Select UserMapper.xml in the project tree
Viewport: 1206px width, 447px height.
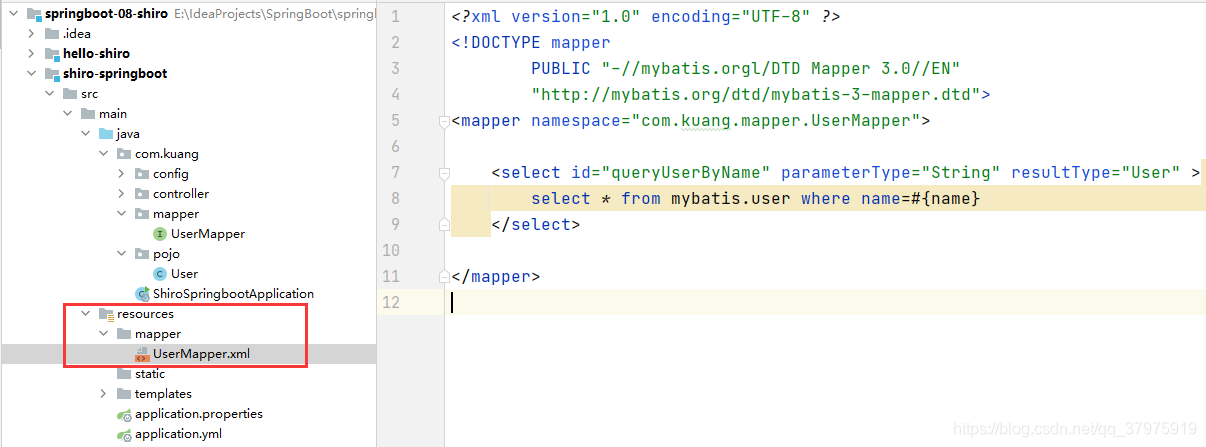201,354
